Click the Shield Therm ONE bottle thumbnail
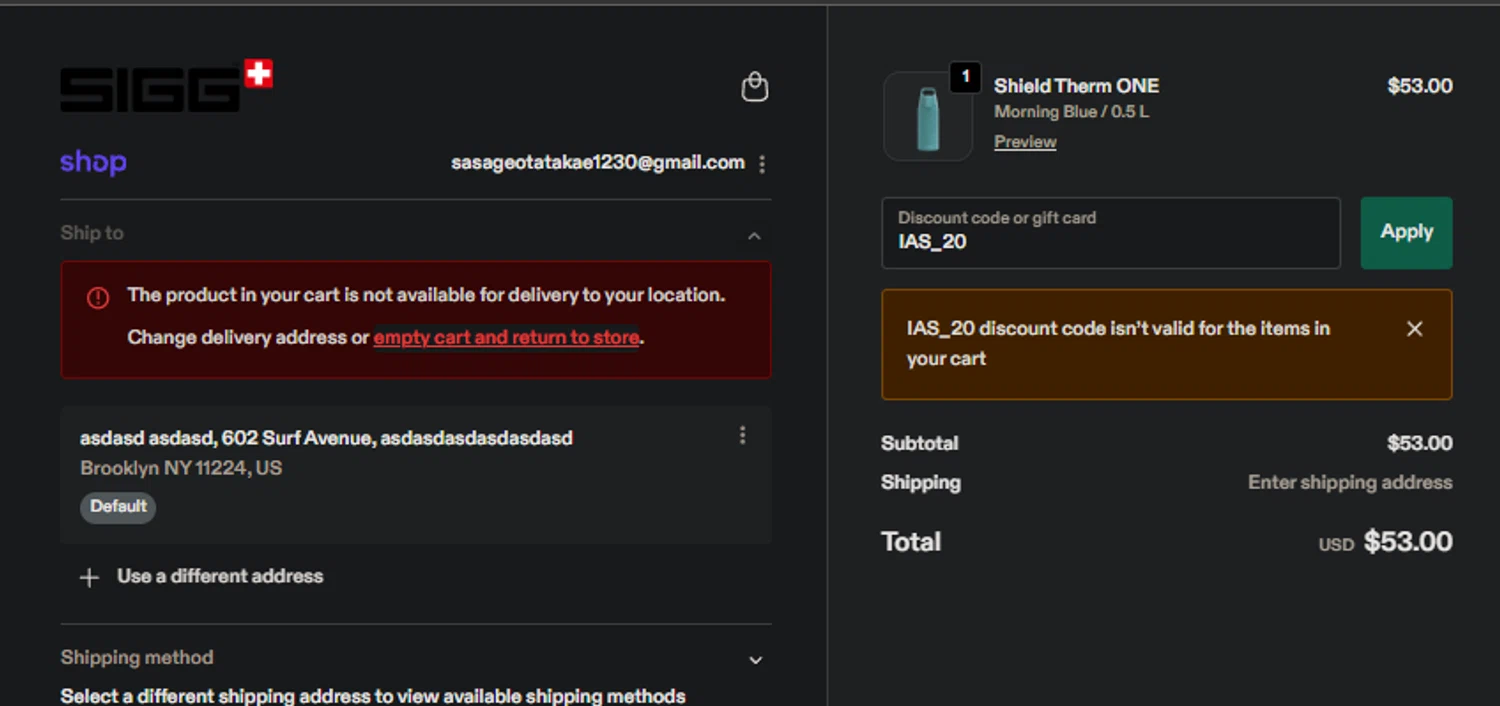Image resolution: width=1500 pixels, height=706 pixels. [x=928, y=117]
